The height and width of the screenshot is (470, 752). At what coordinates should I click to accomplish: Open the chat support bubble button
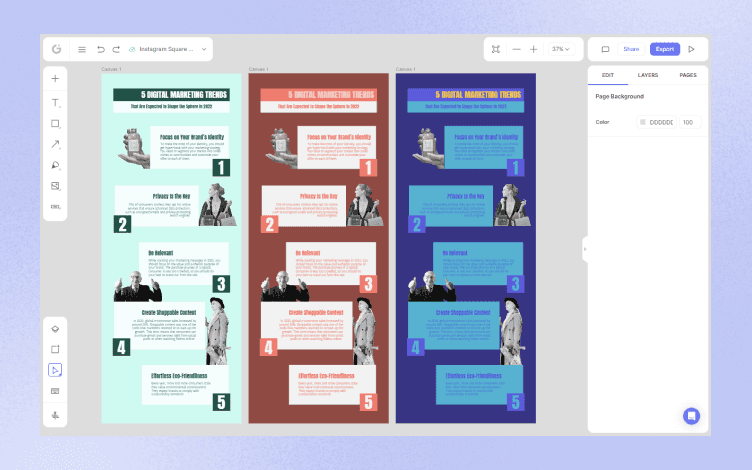[691, 416]
